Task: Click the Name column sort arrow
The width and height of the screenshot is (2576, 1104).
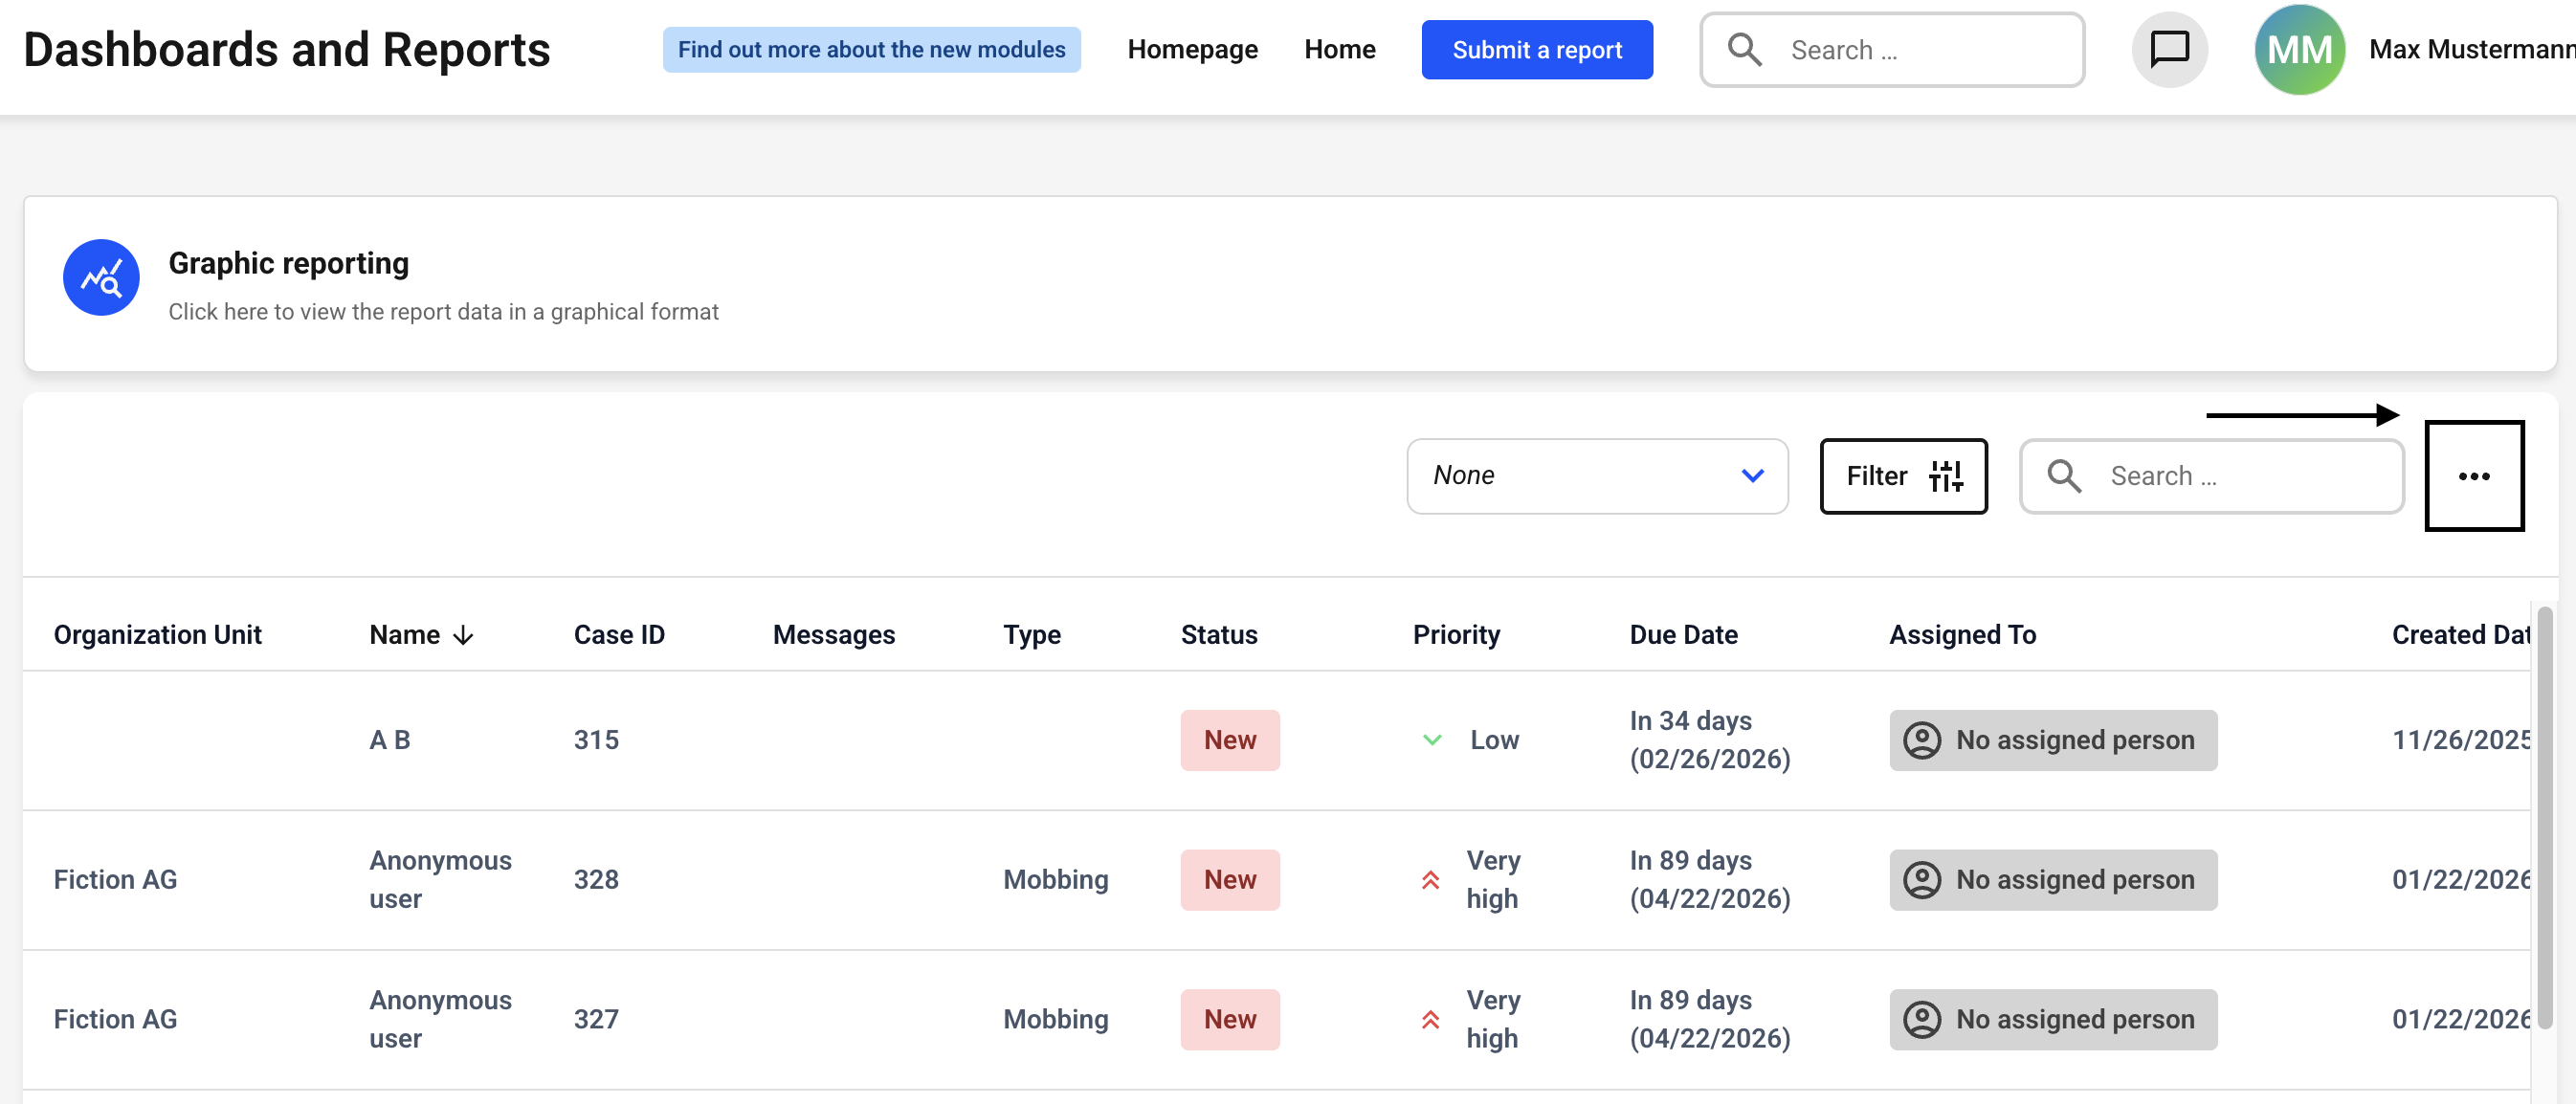Action: pyautogui.click(x=463, y=635)
